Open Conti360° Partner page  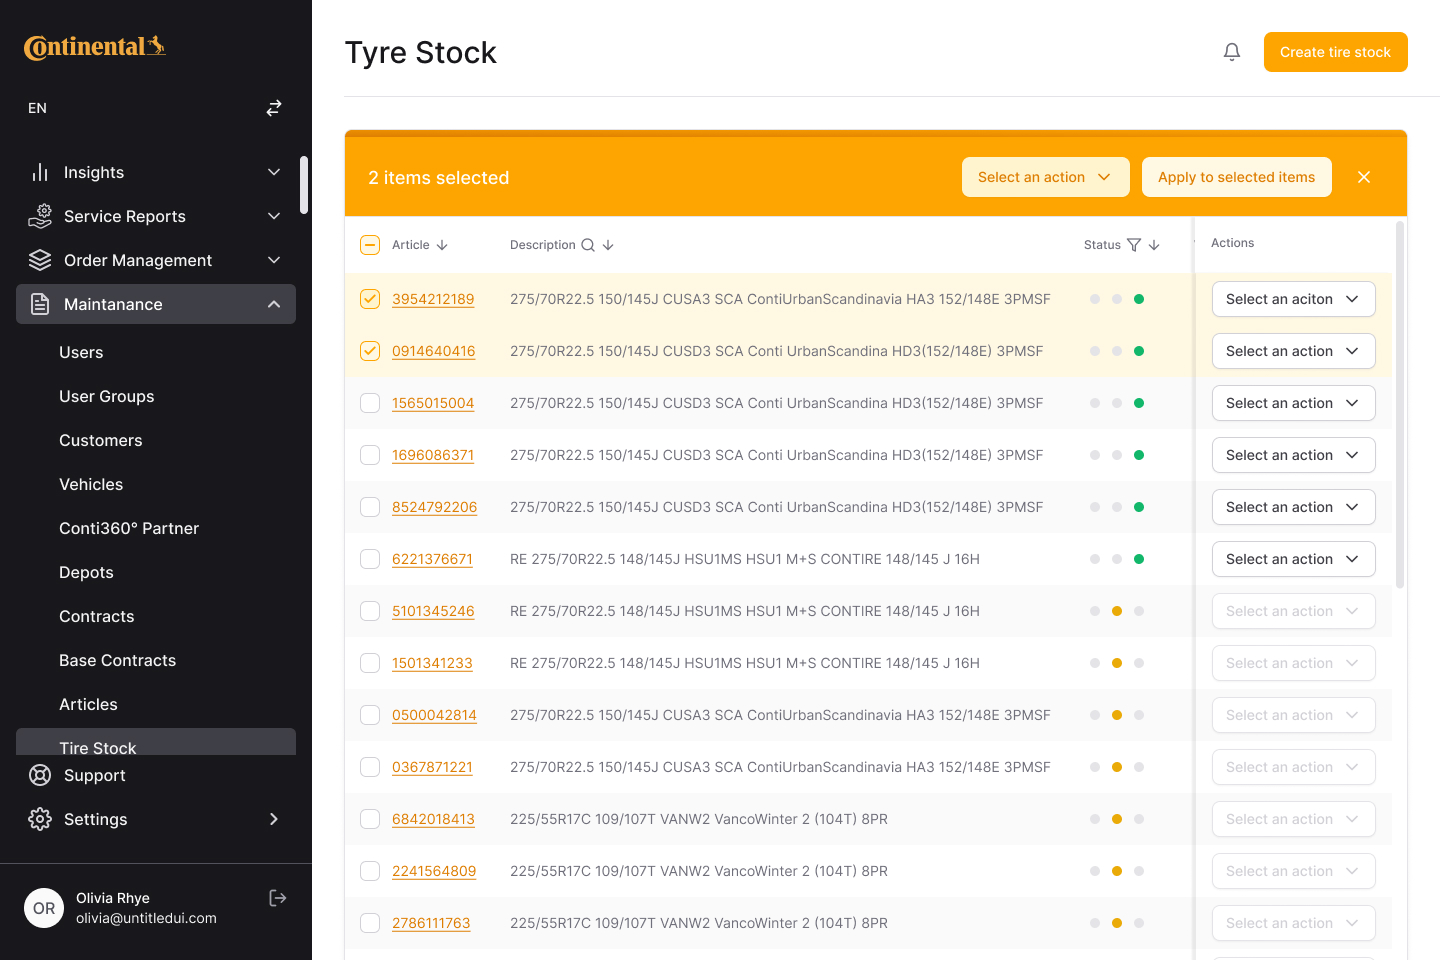tap(129, 528)
